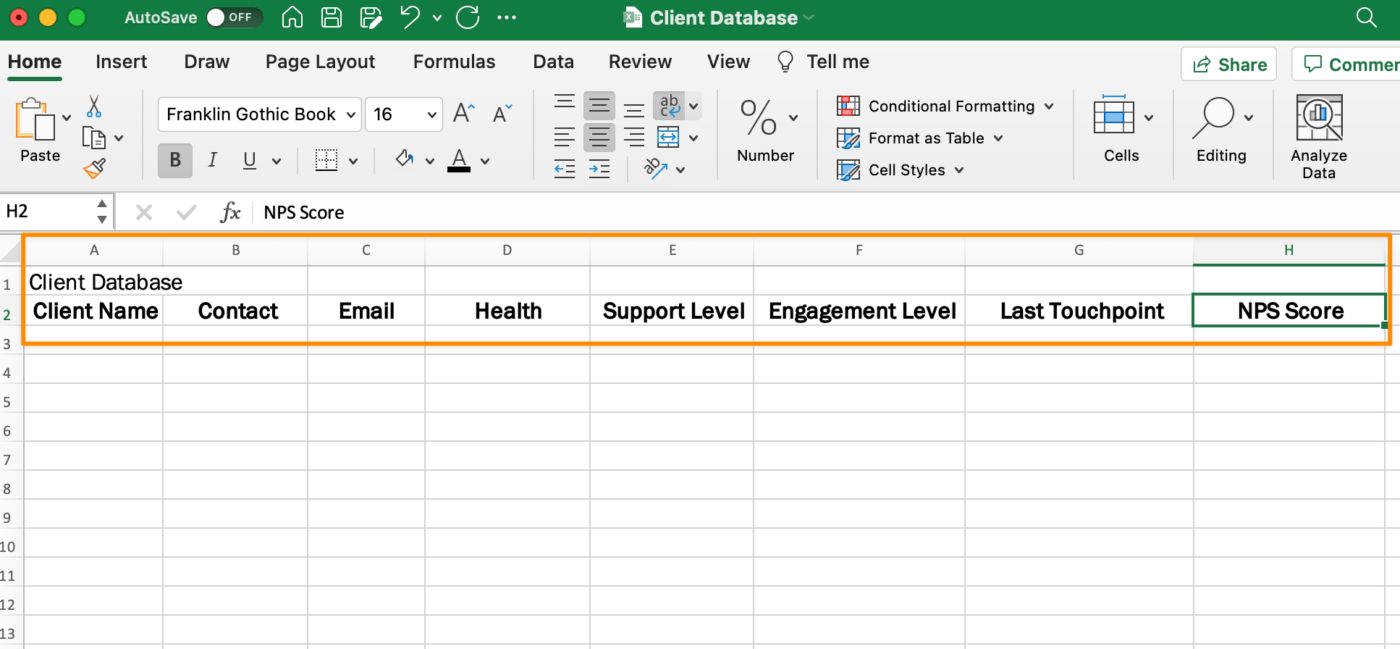Click the Save icon

coord(330,17)
